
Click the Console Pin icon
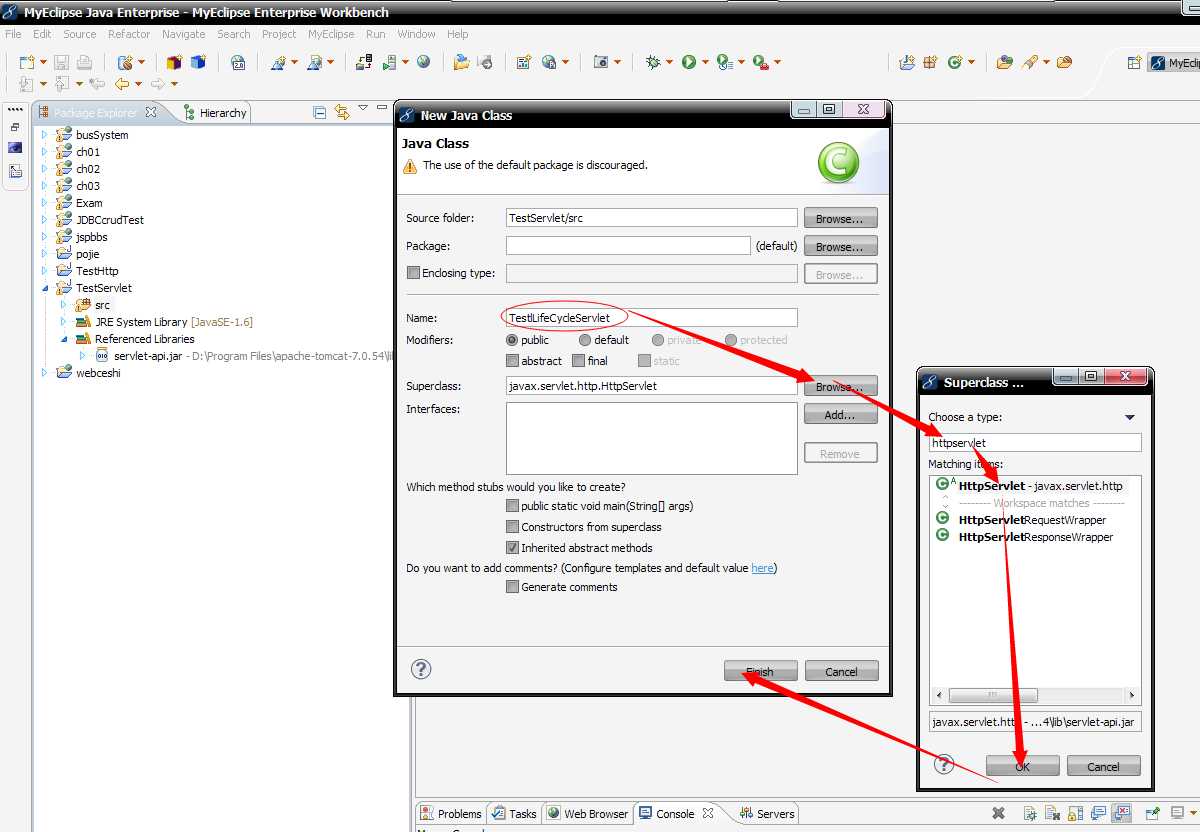1151,814
